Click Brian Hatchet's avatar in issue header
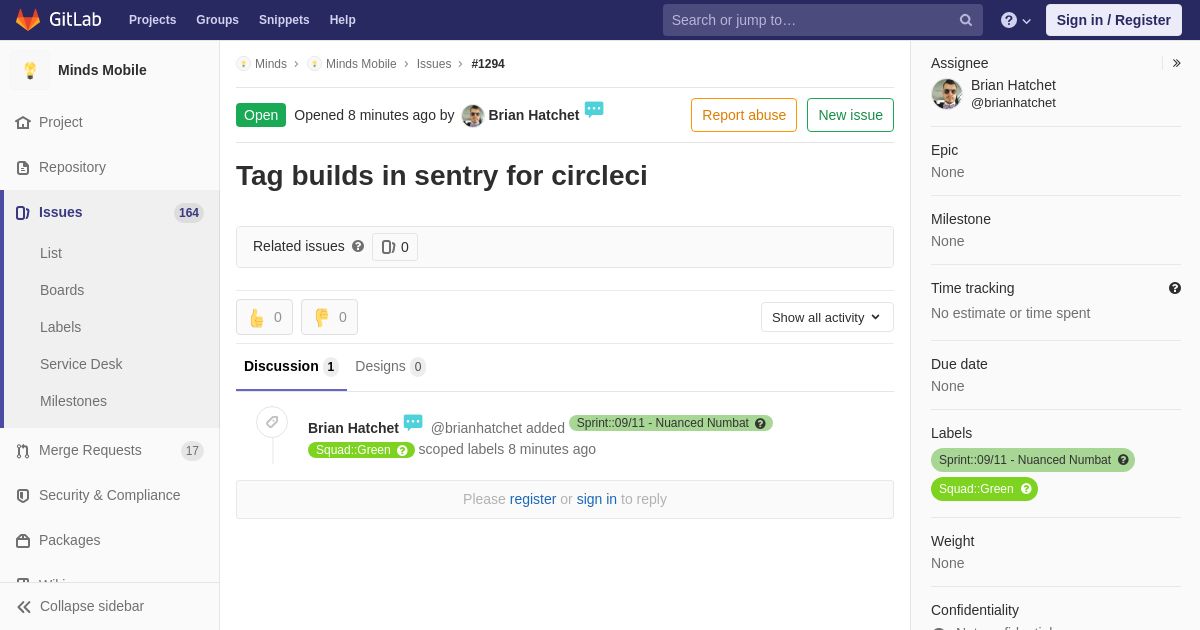The height and width of the screenshot is (630, 1200). coord(473,115)
